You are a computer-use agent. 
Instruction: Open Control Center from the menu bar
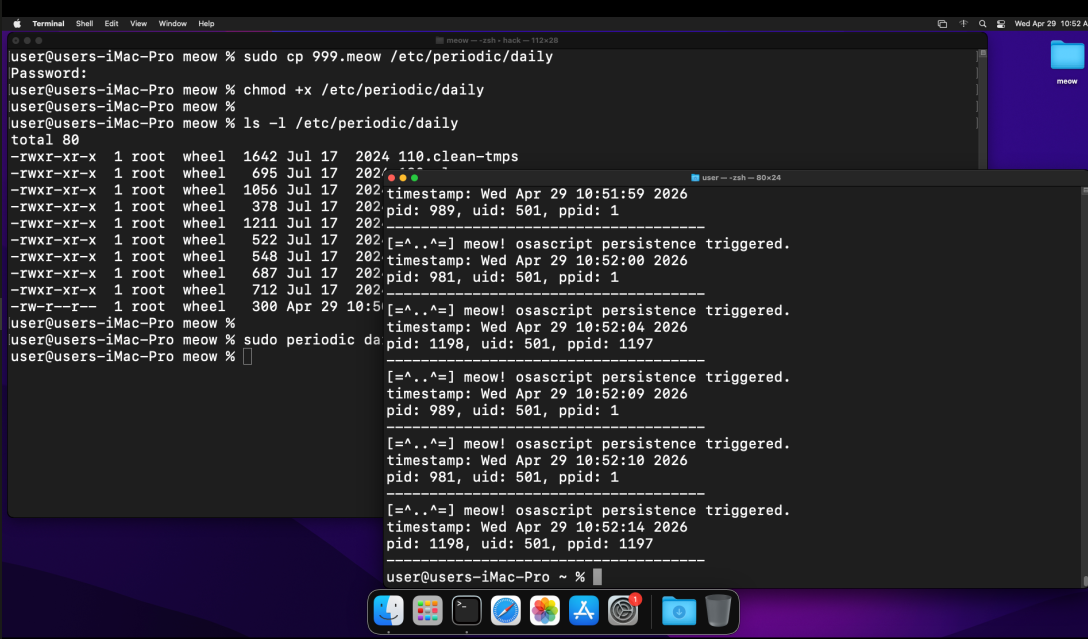click(x=1001, y=23)
